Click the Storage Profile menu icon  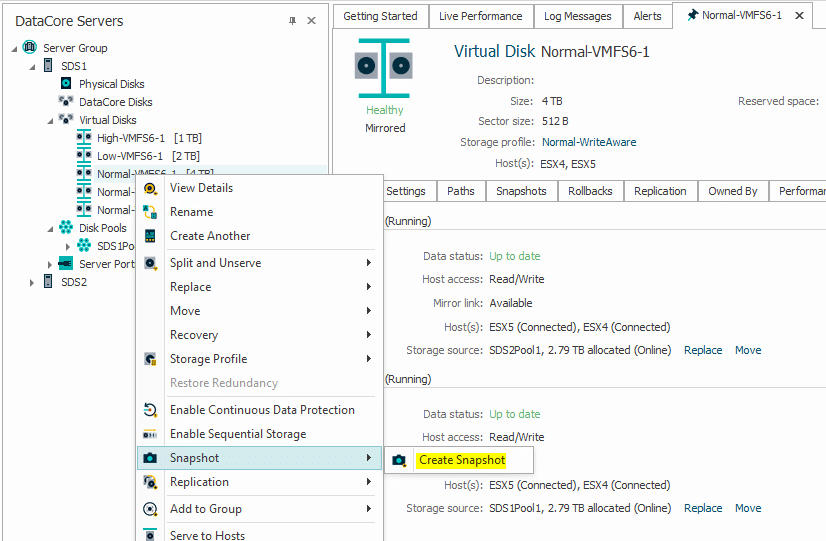click(x=150, y=359)
